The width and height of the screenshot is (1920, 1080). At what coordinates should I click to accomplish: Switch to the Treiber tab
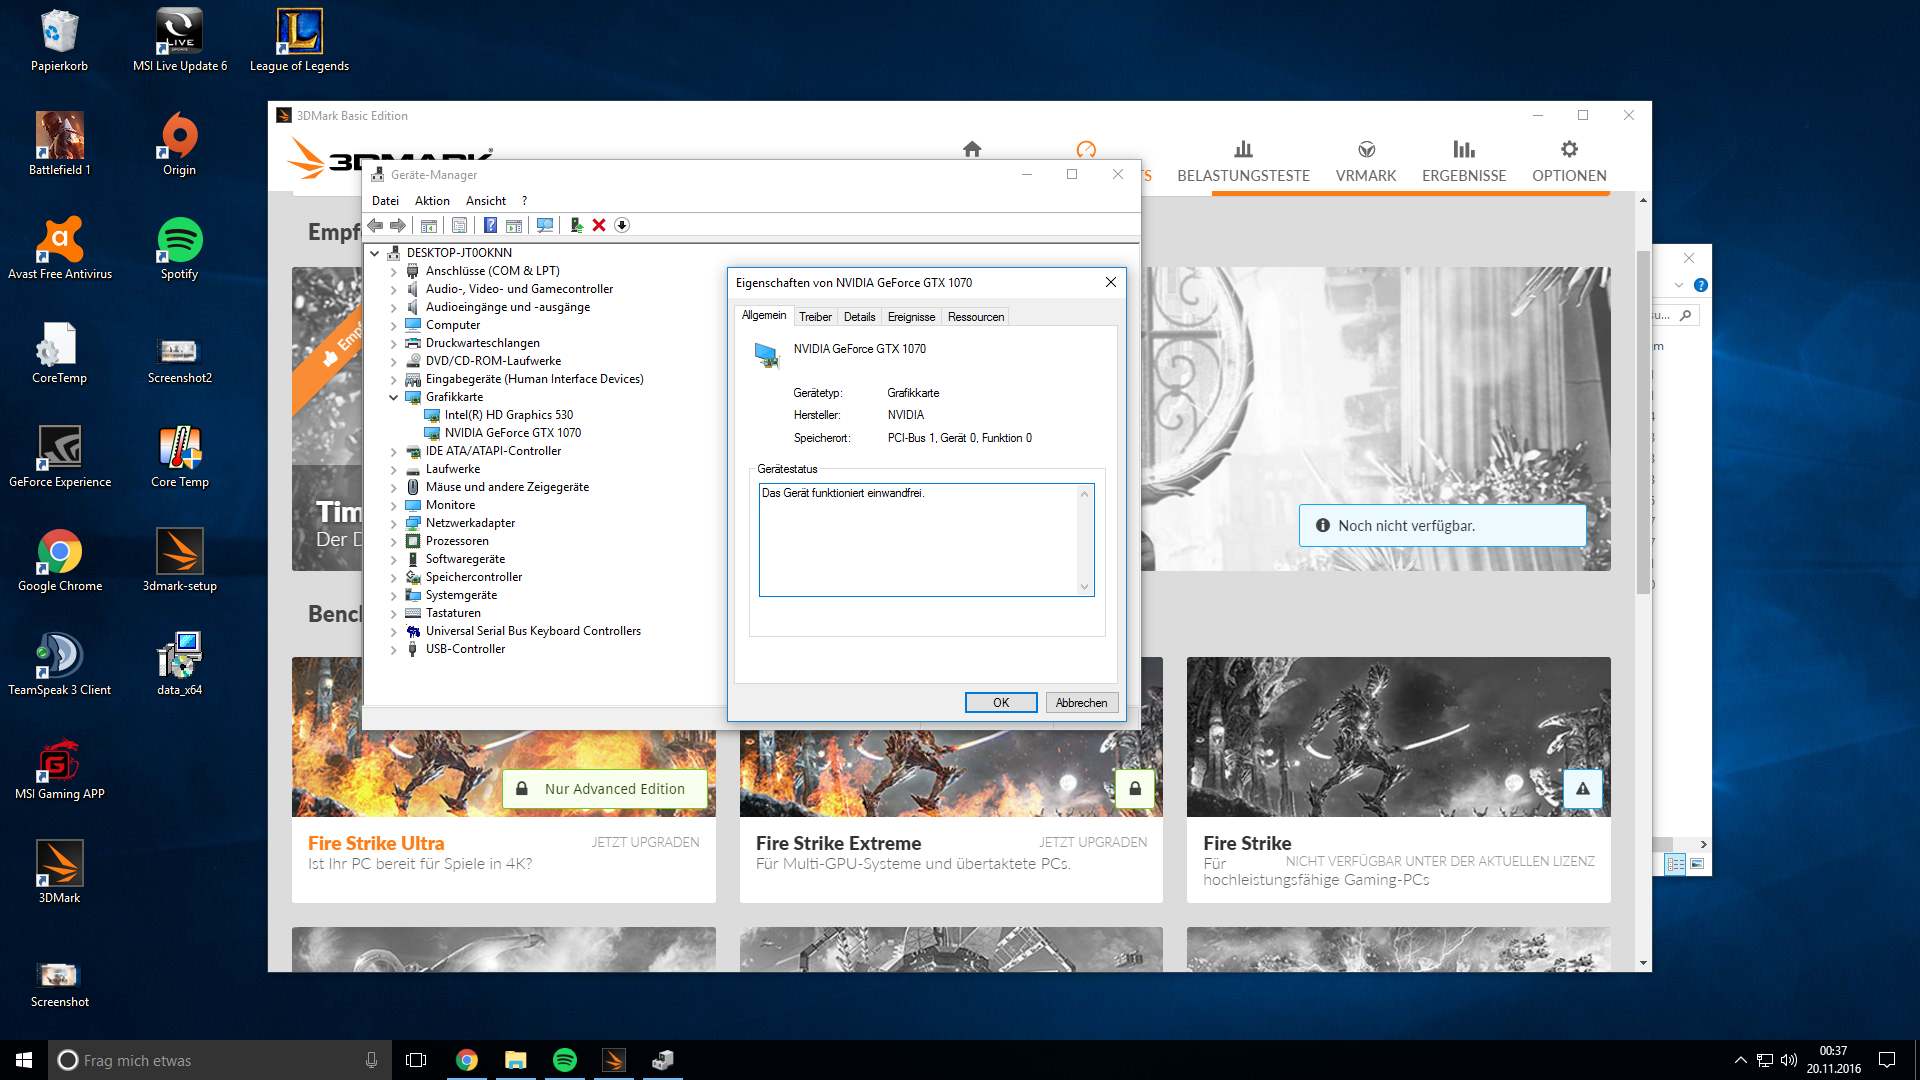(815, 317)
